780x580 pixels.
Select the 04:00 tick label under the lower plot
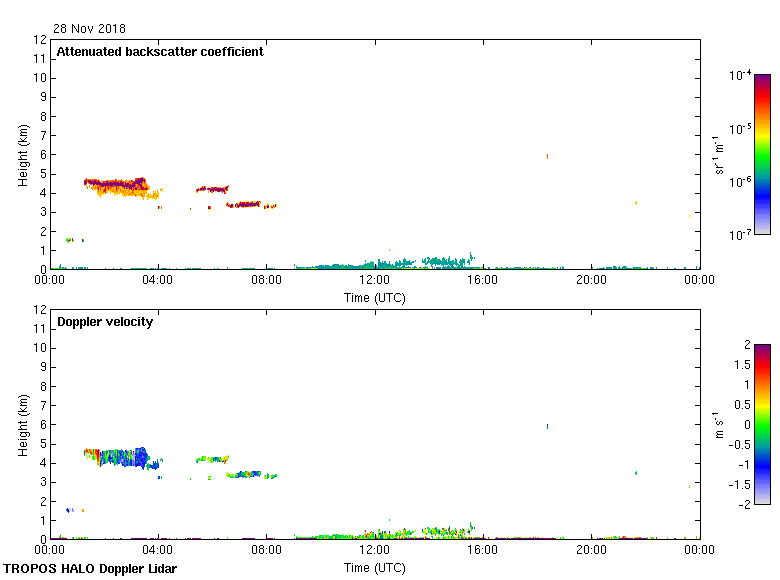point(158,551)
